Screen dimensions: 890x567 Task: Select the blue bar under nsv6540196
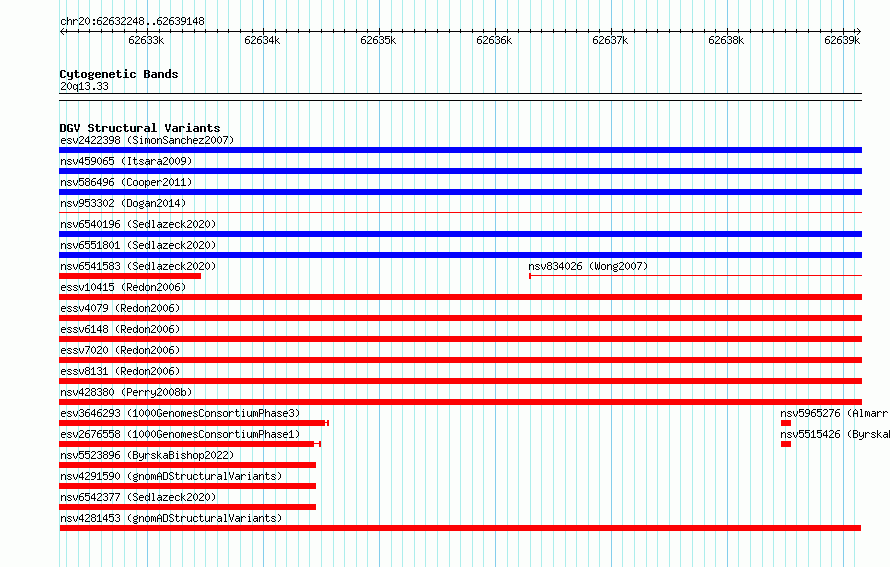click(x=460, y=234)
